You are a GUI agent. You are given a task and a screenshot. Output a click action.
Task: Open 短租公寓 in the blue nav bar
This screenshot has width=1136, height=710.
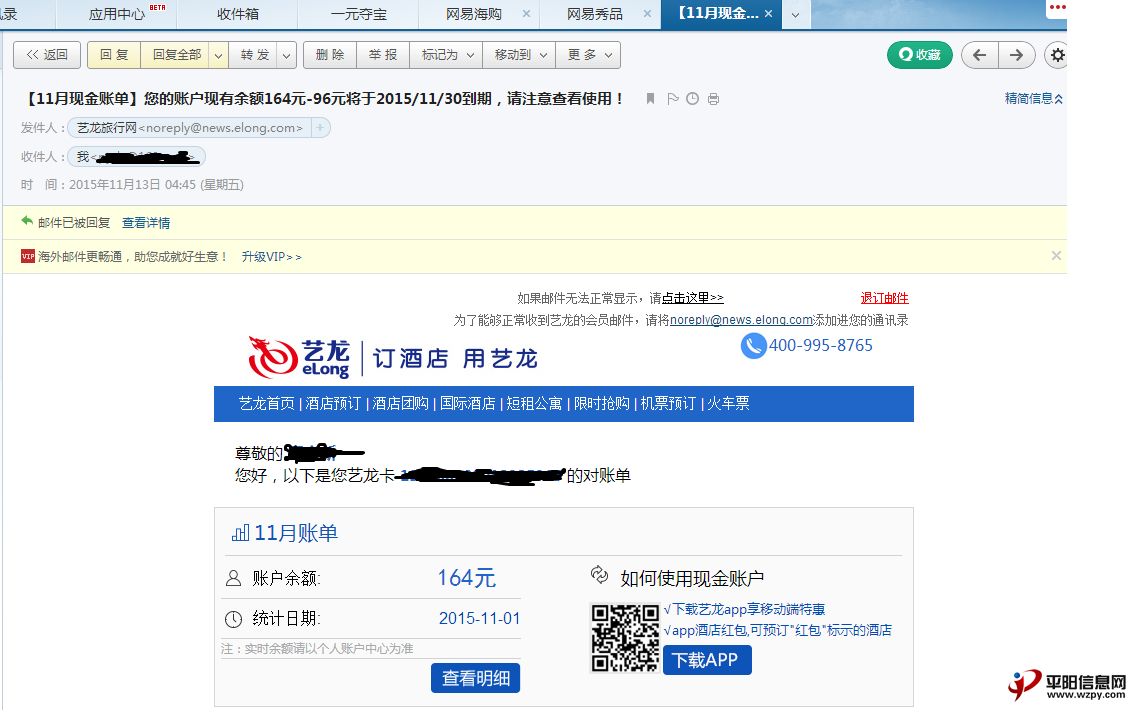pos(534,404)
